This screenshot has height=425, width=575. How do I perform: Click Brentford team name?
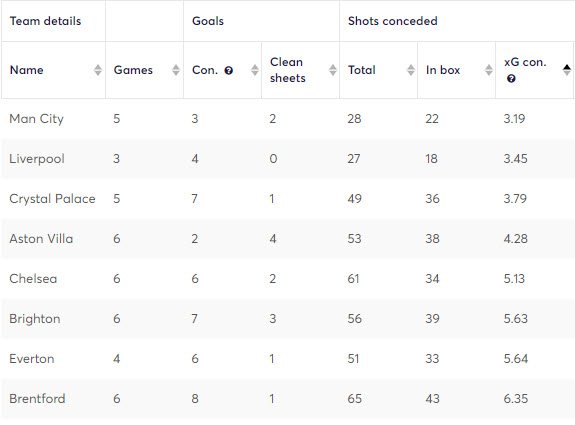click(37, 399)
